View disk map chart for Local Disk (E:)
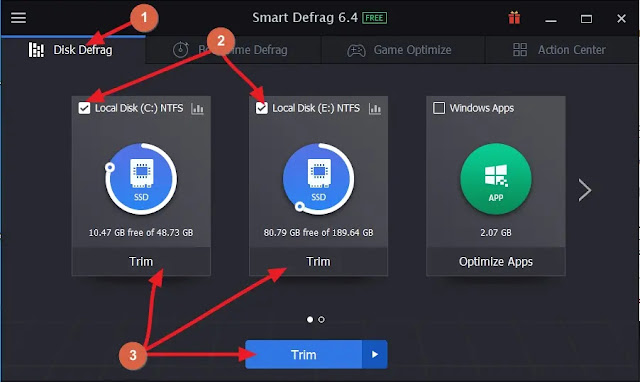Viewport: 640px width, 382px height. click(375, 109)
